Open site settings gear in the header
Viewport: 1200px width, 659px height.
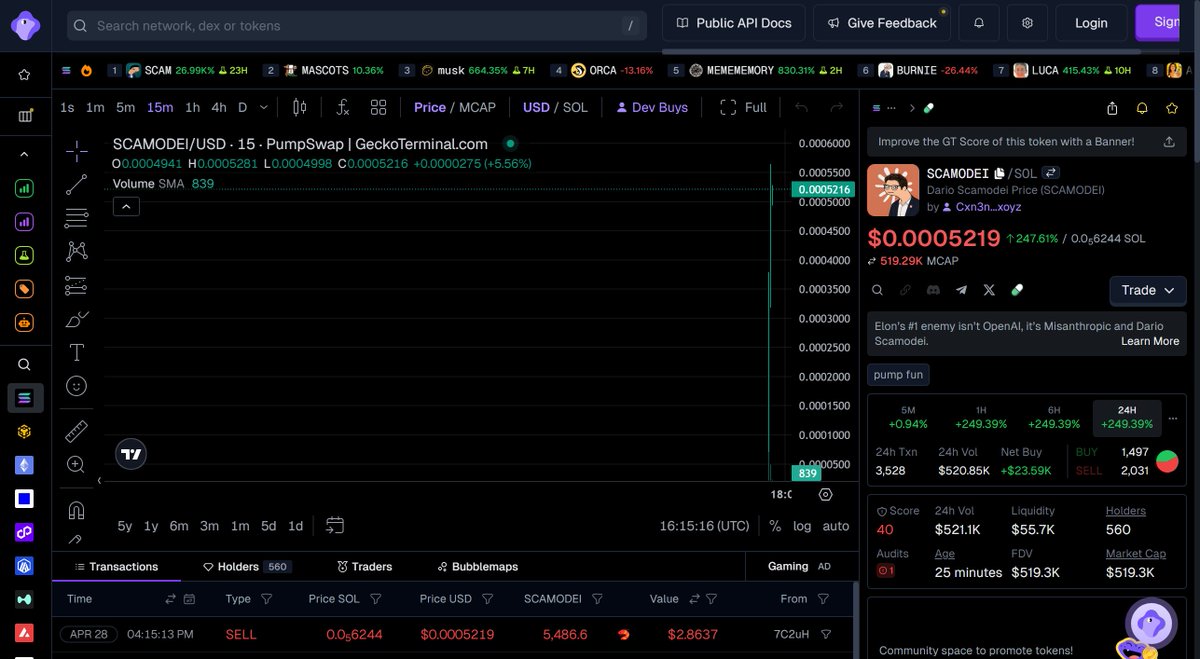pyautogui.click(x=1027, y=22)
